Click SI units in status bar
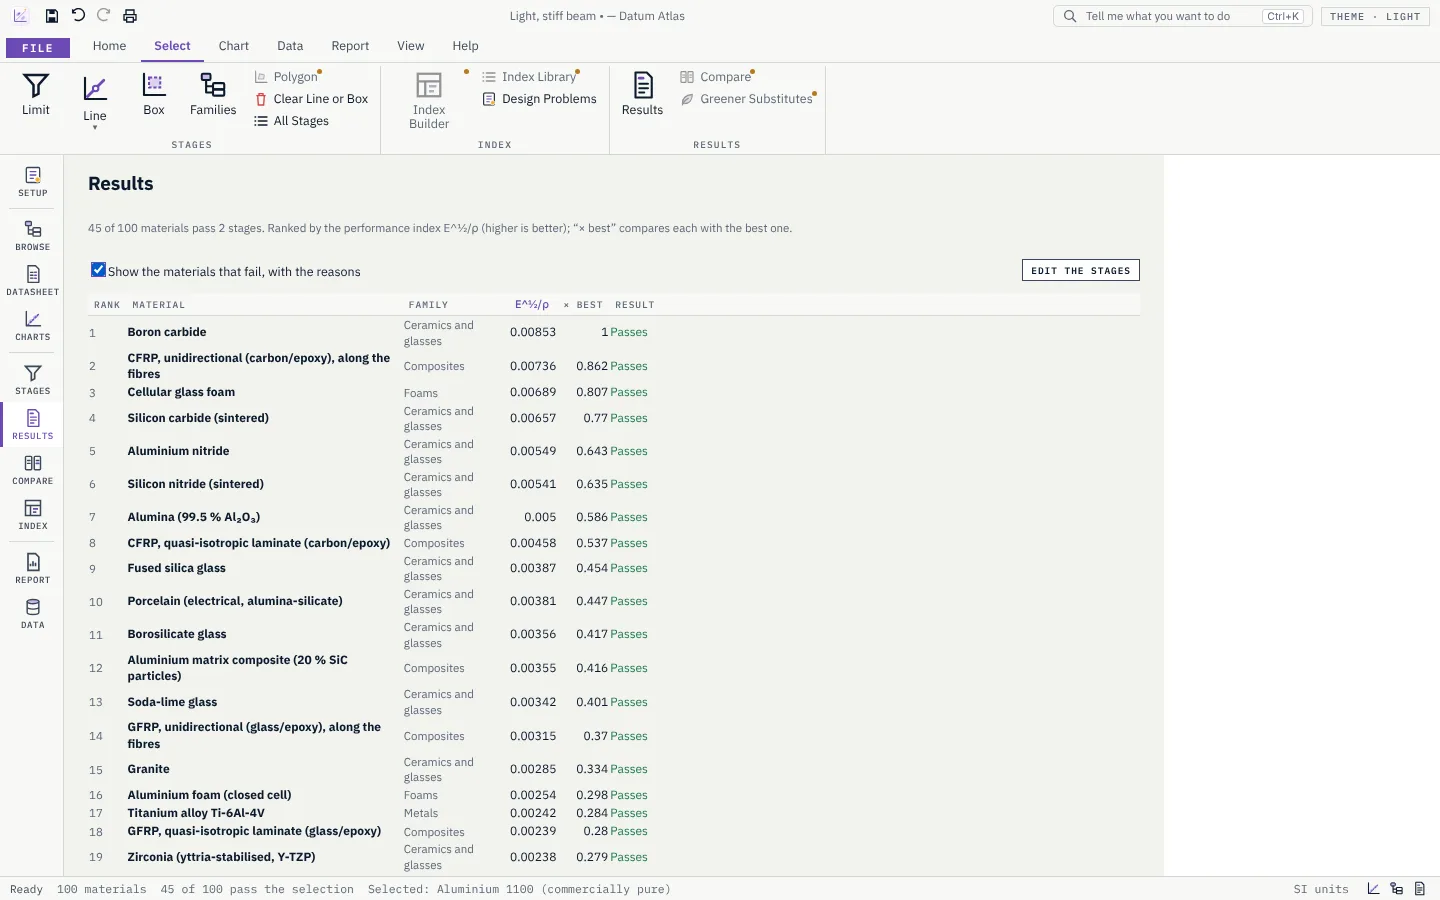1440x900 pixels. click(1321, 889)
